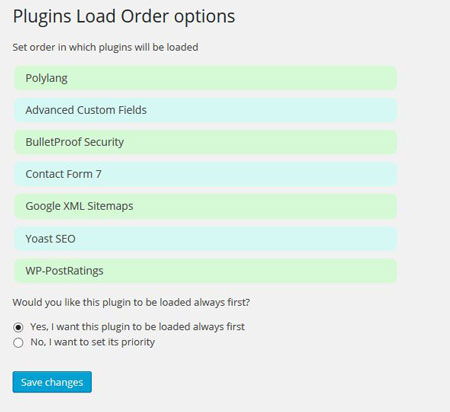
Task: Click the BulletProof Security text label
Action: tap(75, 142)
